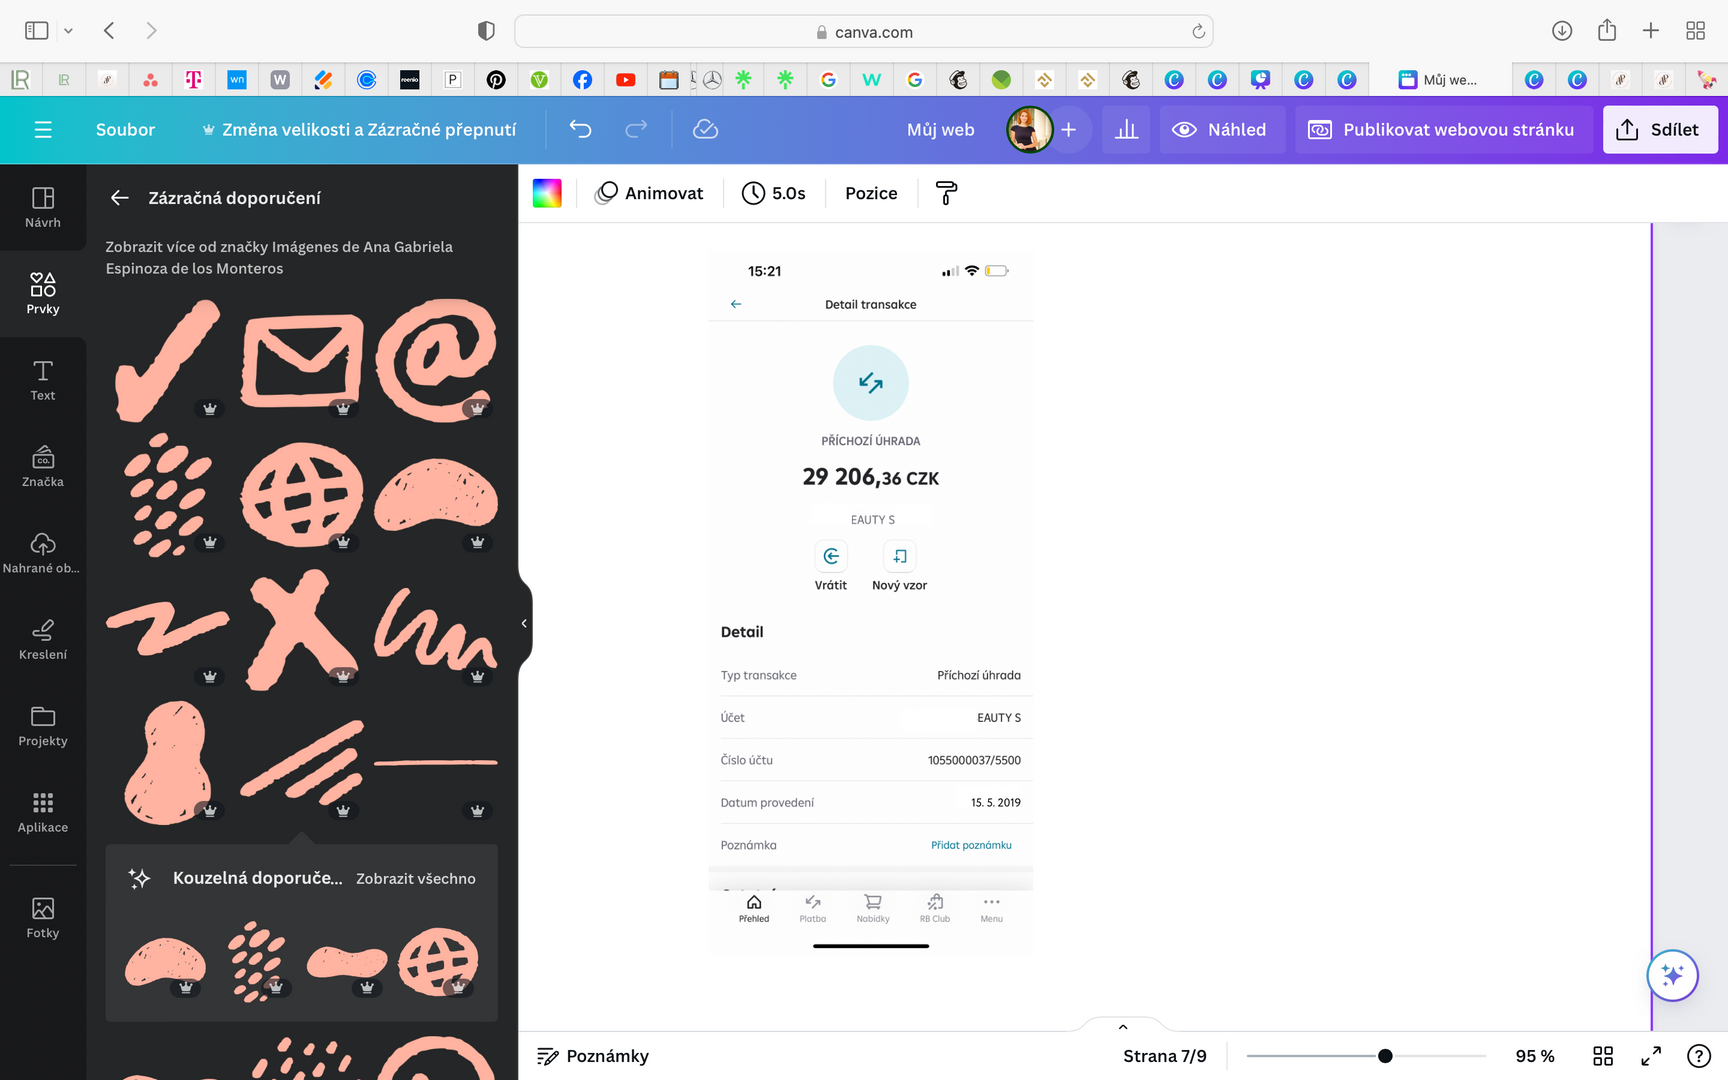
Task: Open the background color picker swatch
Action: click(547, 193)
